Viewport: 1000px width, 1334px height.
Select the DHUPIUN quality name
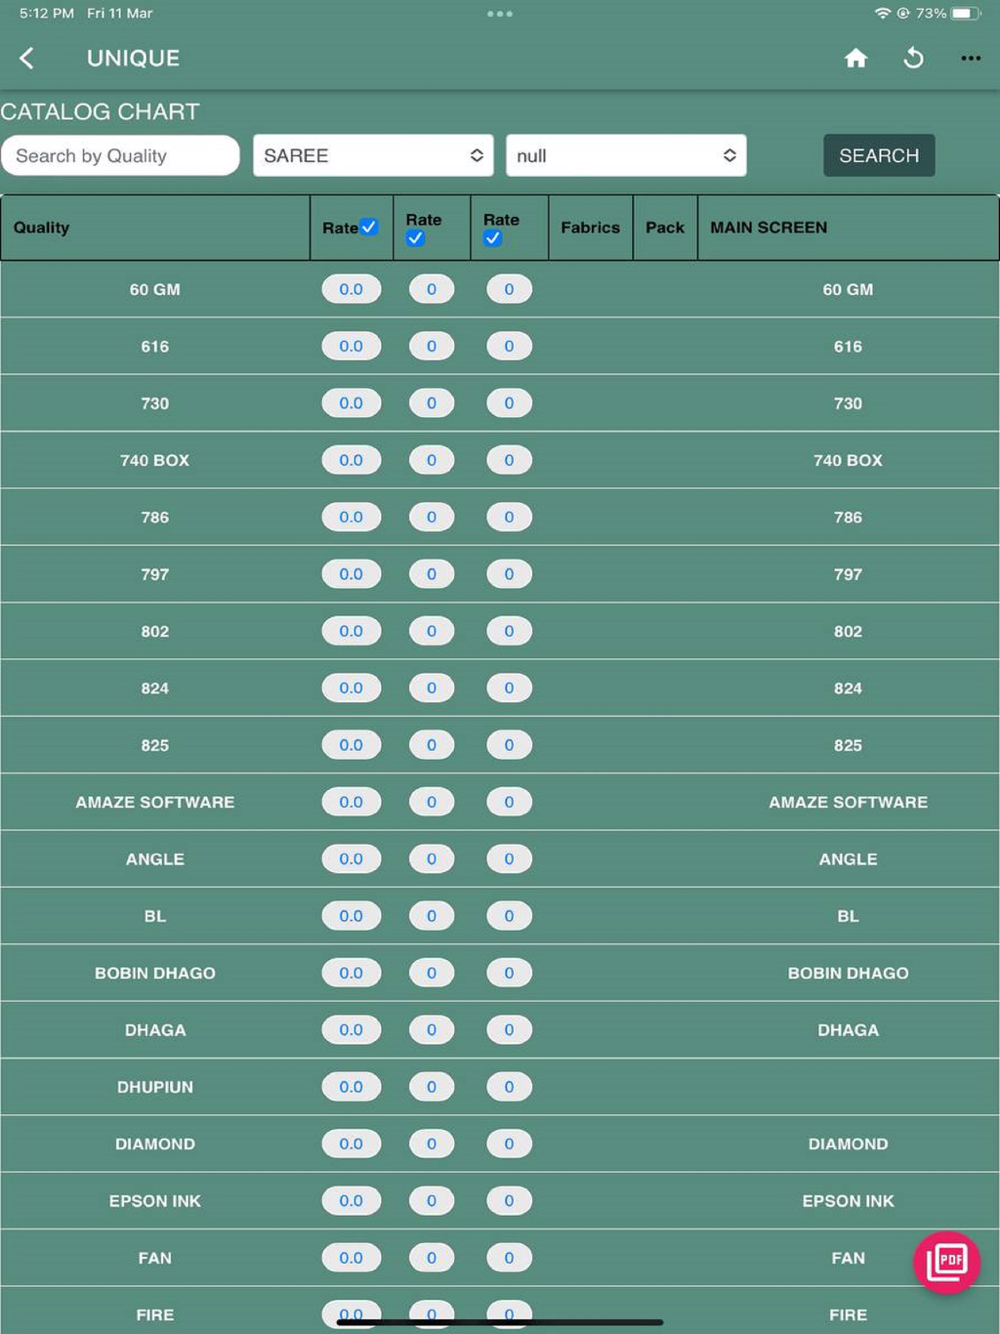pyautogui.click(x=155, y=1087)
